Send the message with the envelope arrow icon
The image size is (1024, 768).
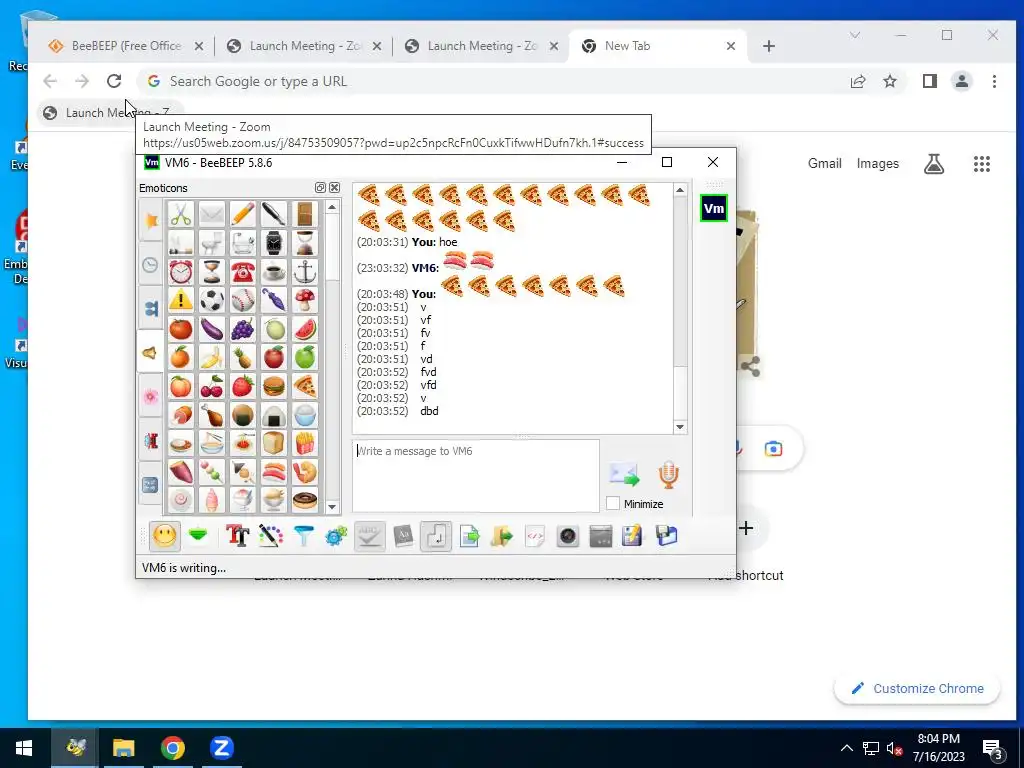(x=624, y=475)
